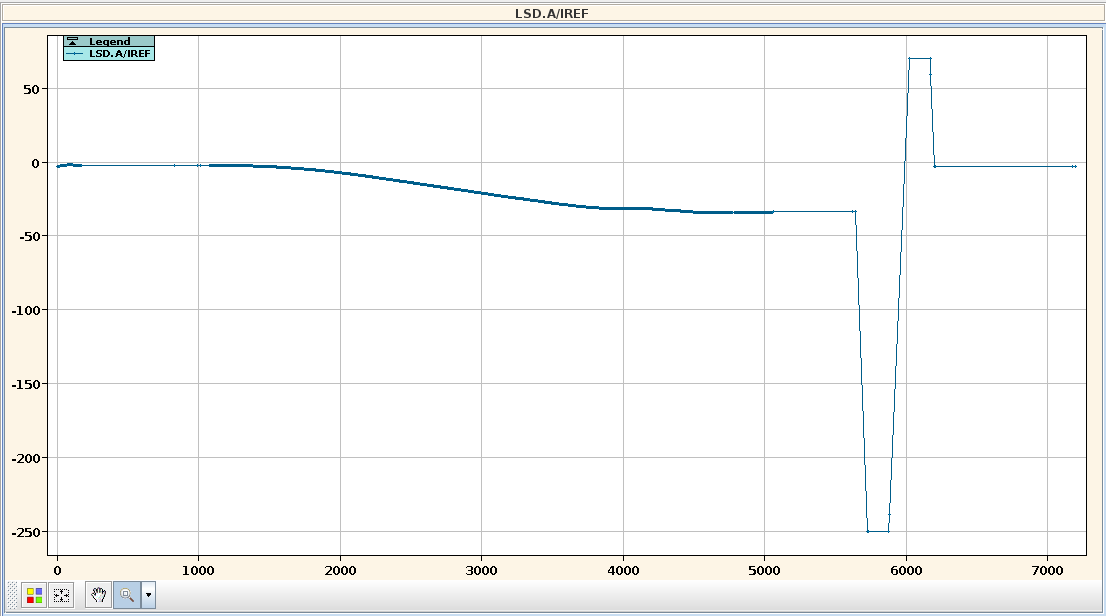Click the y-axis label -250
The height and width of the screenshot is (616, 1106).
pyautogui.click(x=27, y=532)
